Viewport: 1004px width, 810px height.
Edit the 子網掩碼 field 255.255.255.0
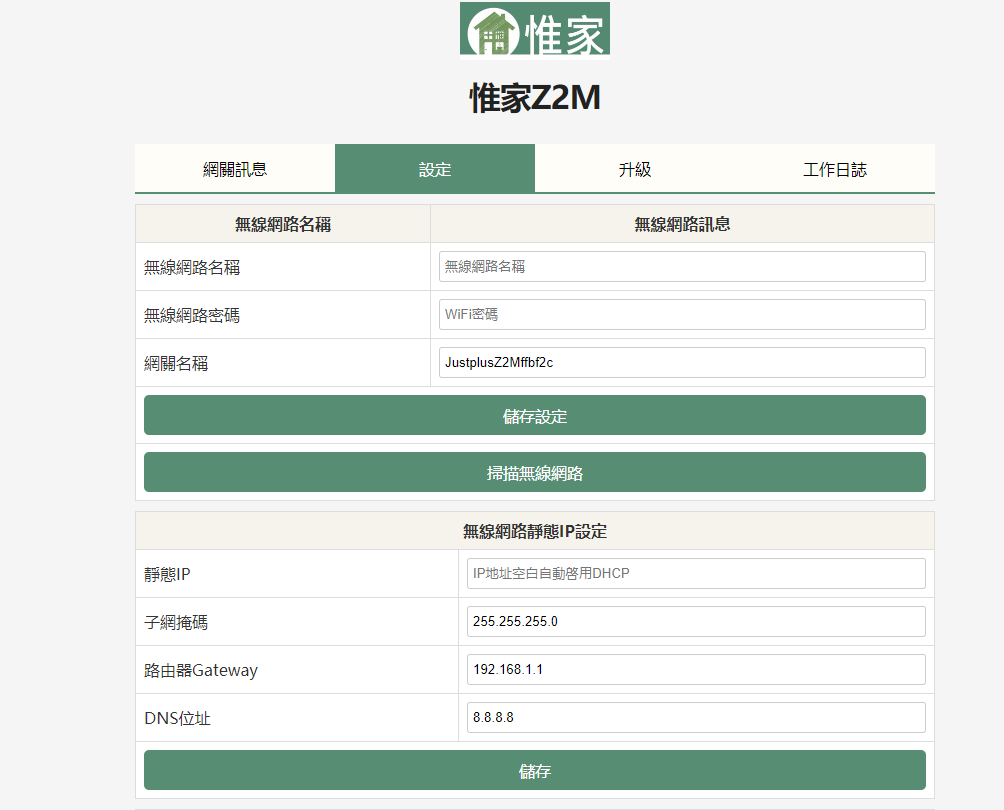pos(696,621)
